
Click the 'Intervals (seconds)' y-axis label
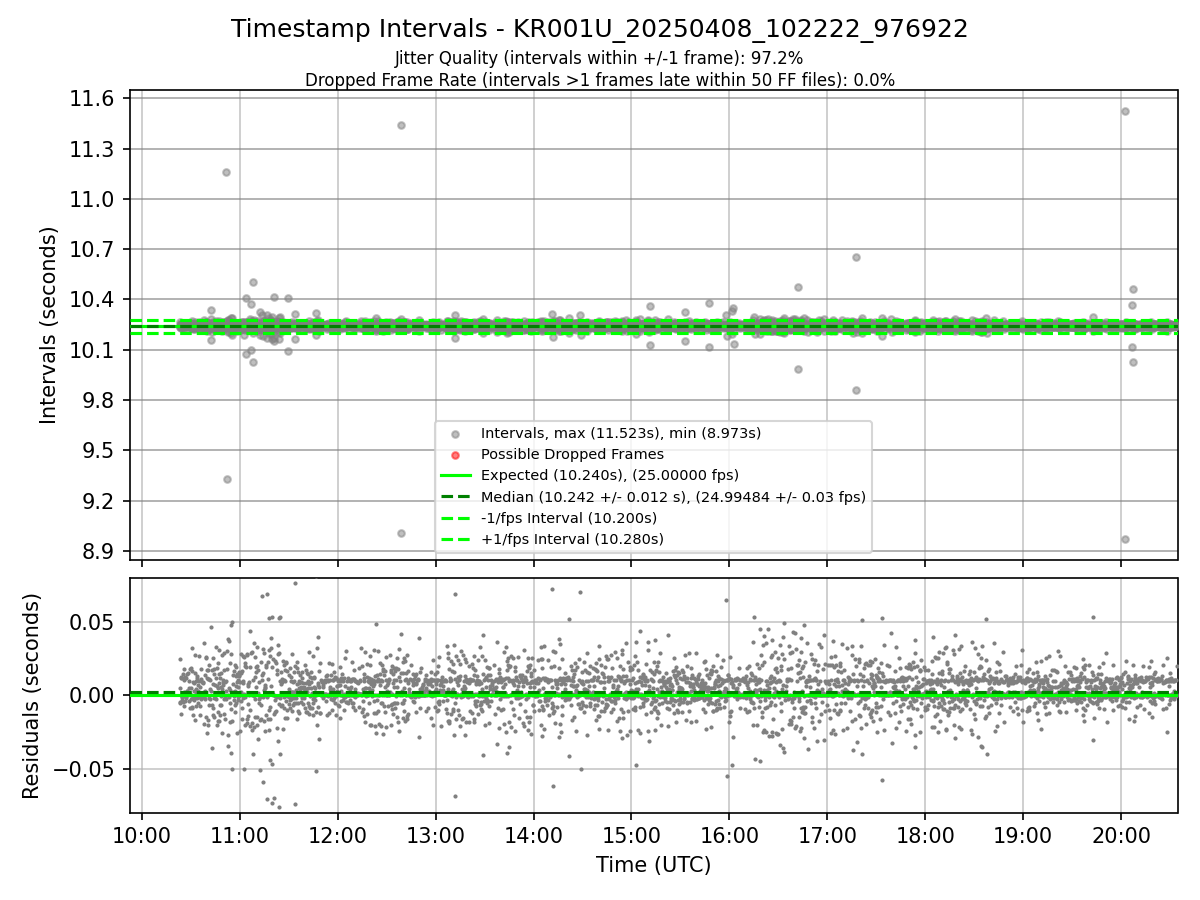coord(49,325)
